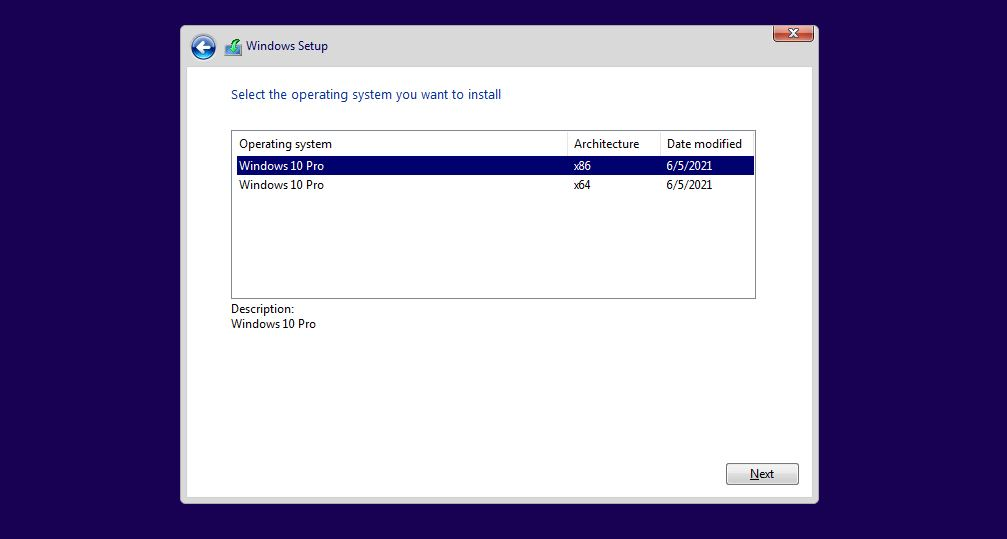Click the Date modified column header

(x=707, y=144)
